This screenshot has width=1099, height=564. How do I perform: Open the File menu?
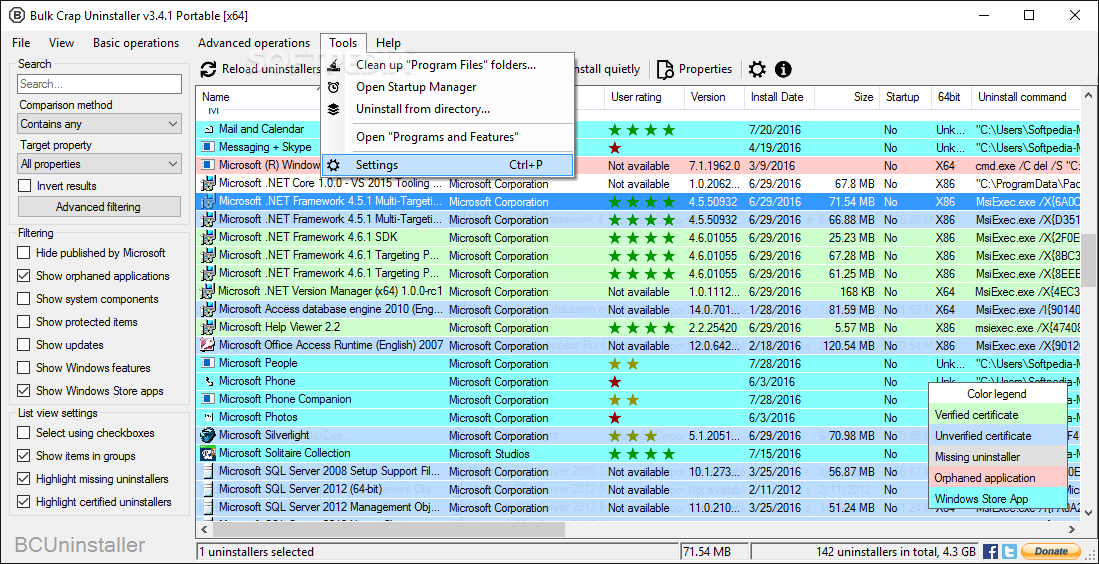[21, 43]
